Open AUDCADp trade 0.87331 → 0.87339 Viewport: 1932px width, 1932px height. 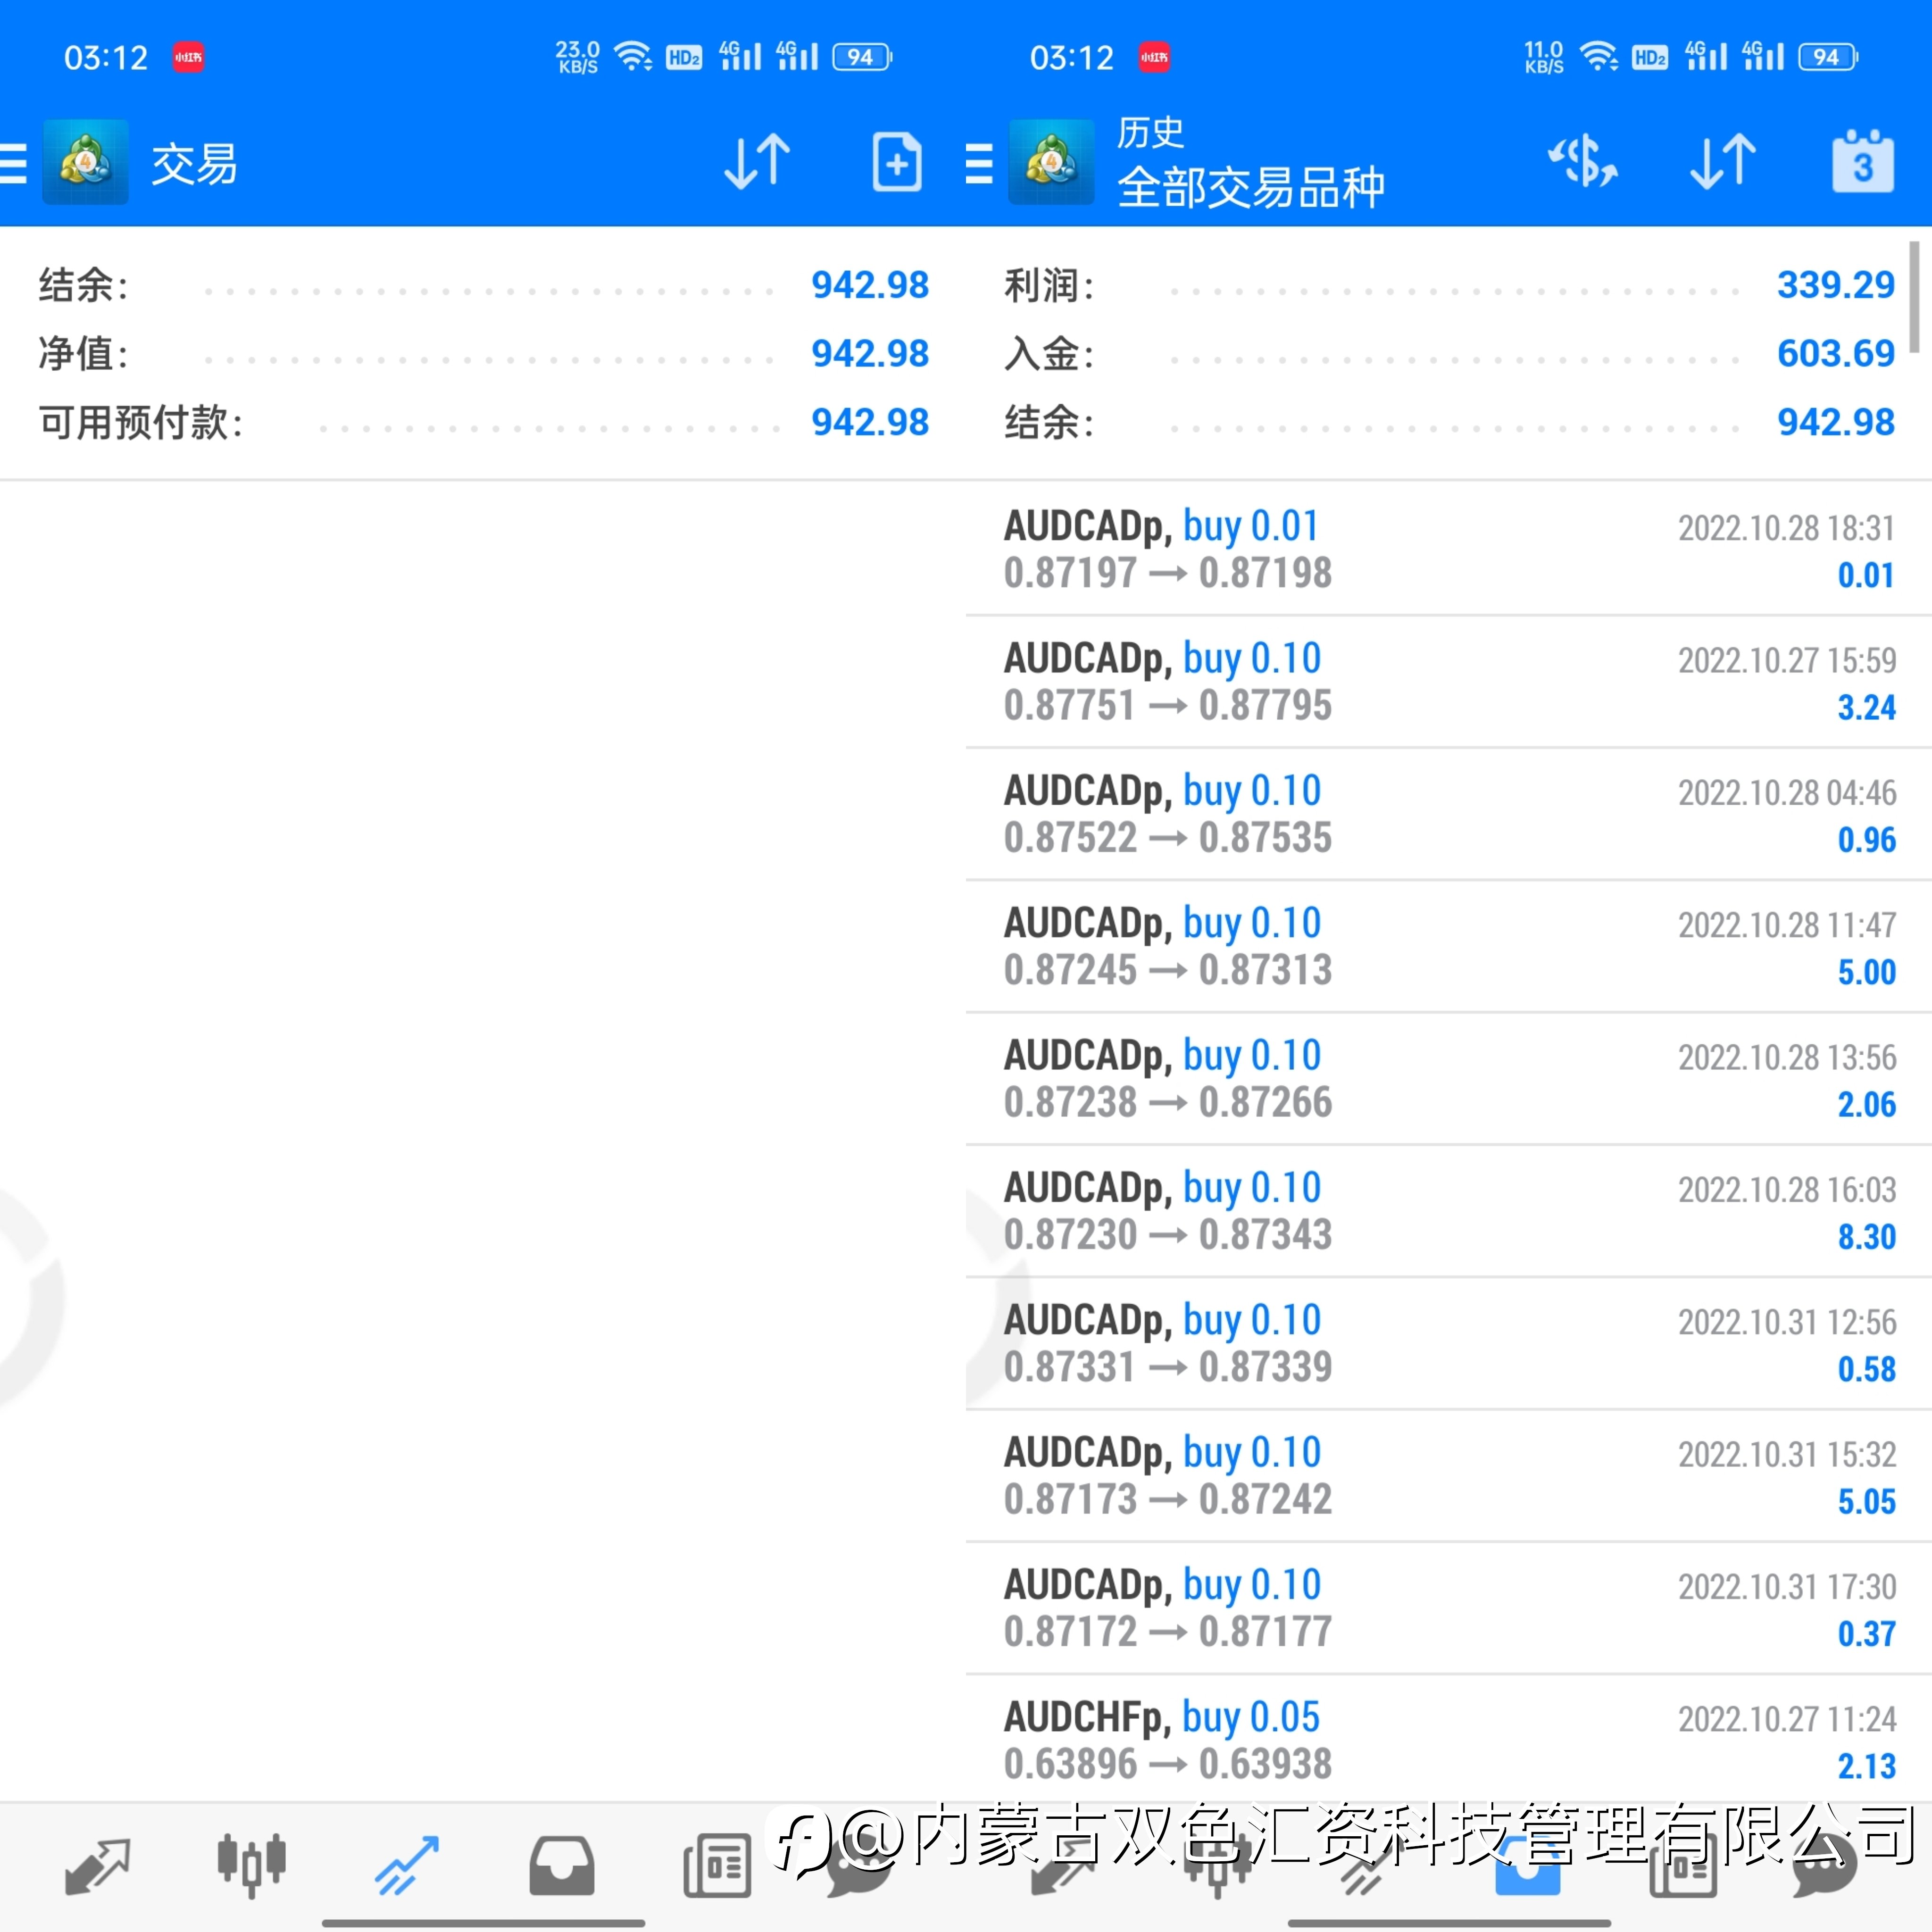1449,1343
